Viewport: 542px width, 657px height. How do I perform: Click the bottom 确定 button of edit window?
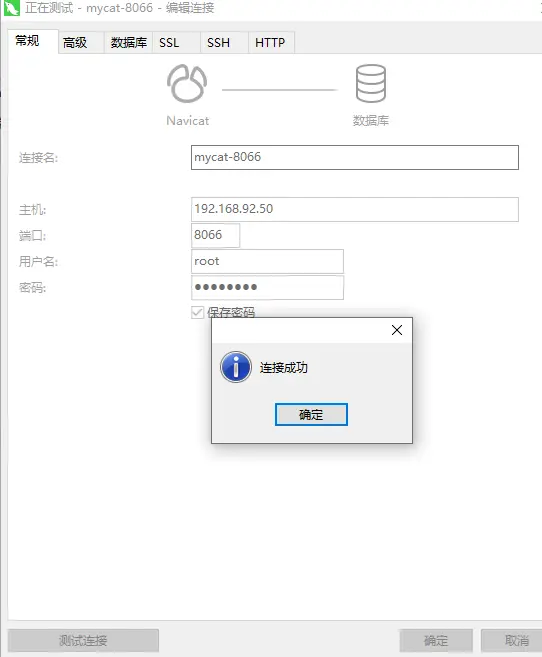tap(436, 640)
